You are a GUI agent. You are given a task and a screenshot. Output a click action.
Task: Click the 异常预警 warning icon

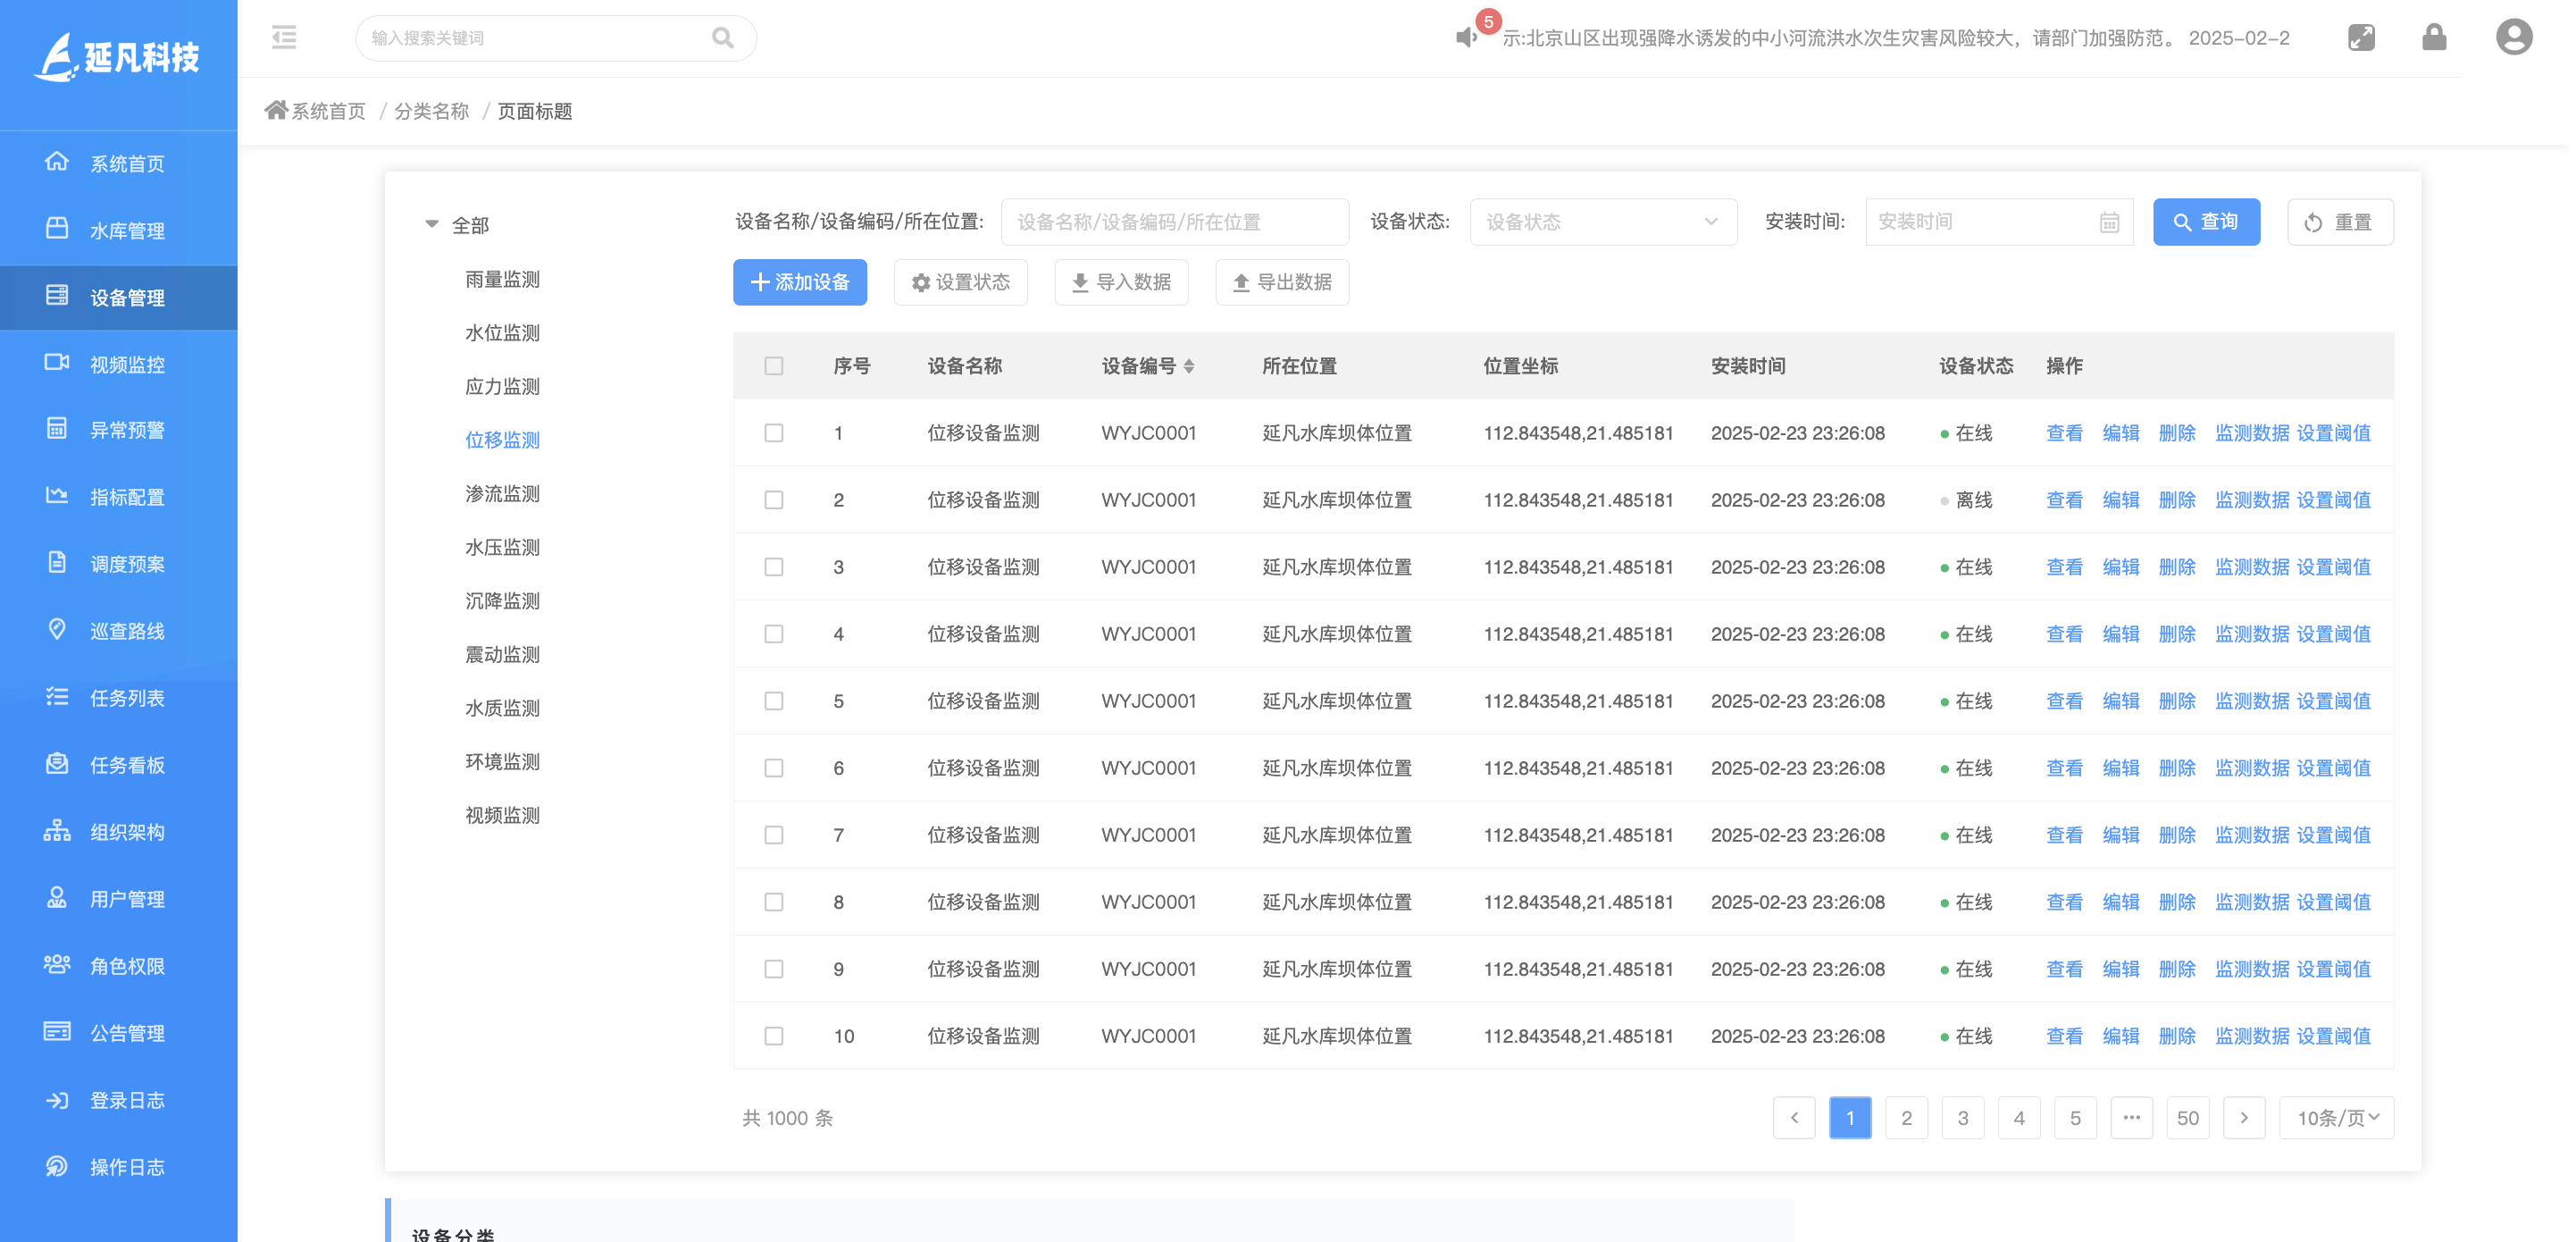tap(57, 429)
